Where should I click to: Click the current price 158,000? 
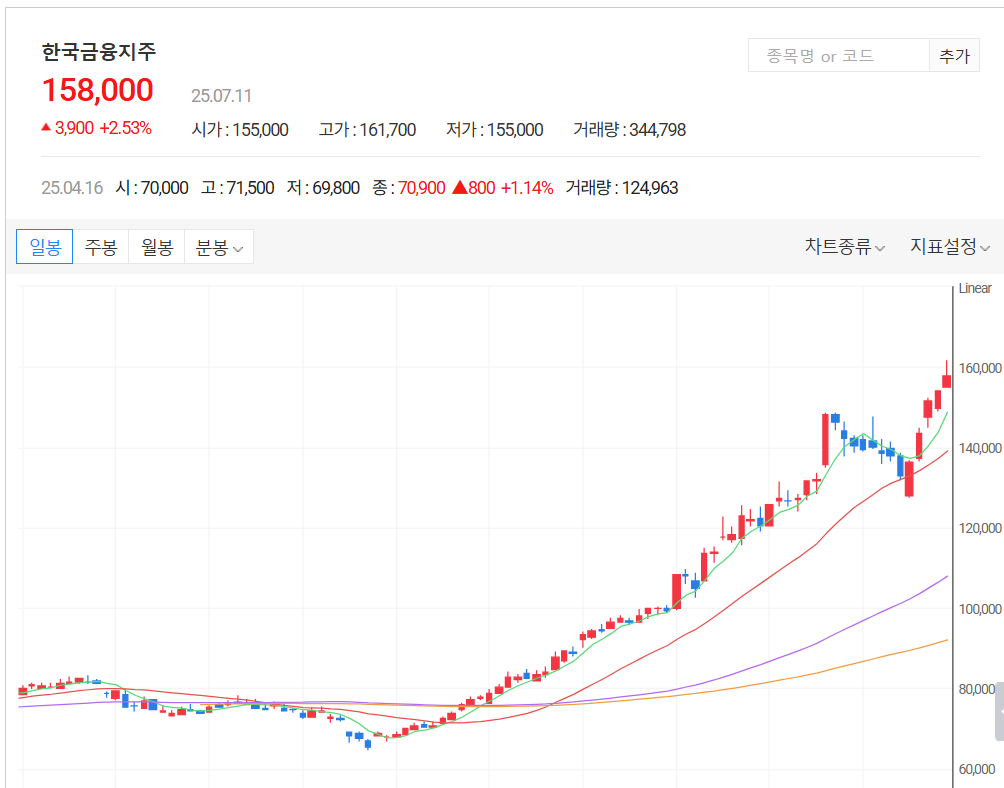(97, 90)
